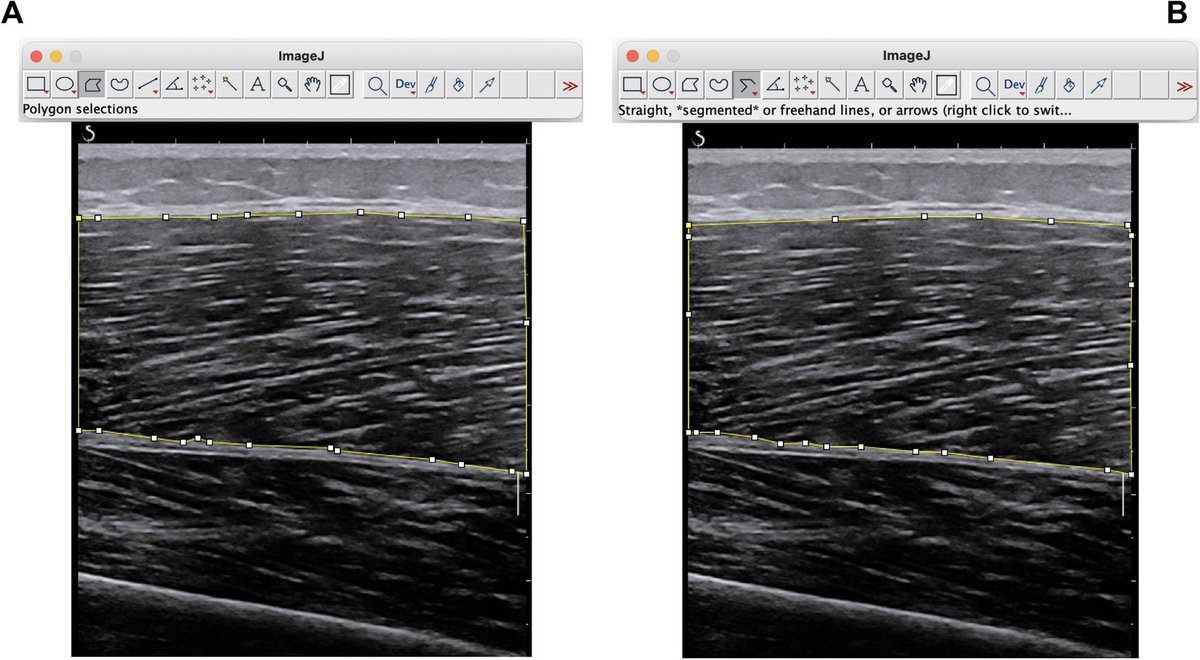Select the Angle measurement tool
The height and width of the screenshot is (660, 1200).
click(172, 85)
